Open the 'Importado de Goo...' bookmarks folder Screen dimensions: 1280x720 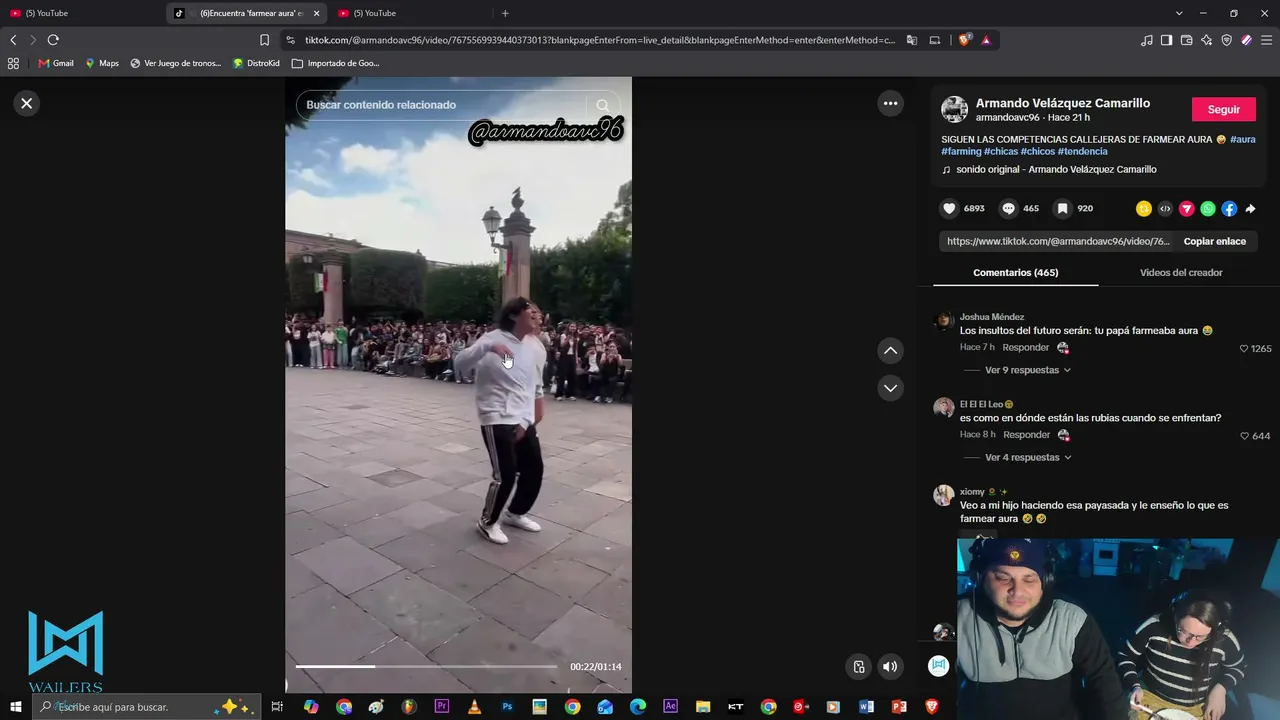point(336,63)
